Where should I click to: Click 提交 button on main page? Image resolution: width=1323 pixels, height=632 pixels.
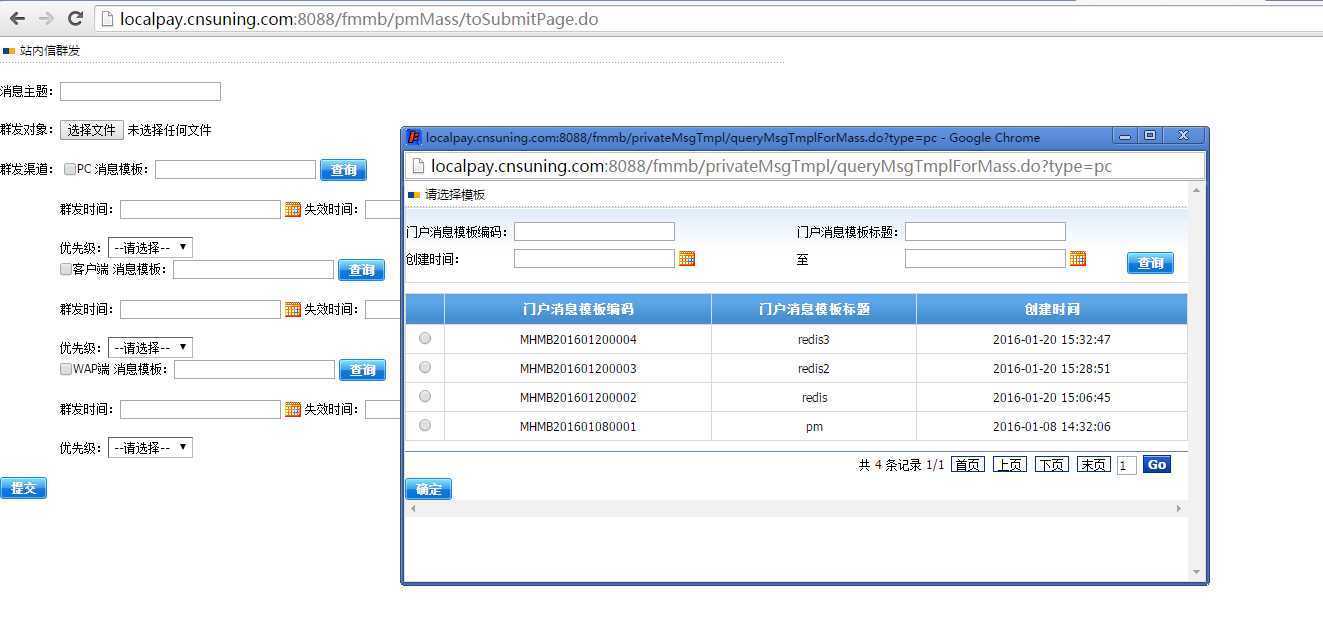tap(23, 488)
